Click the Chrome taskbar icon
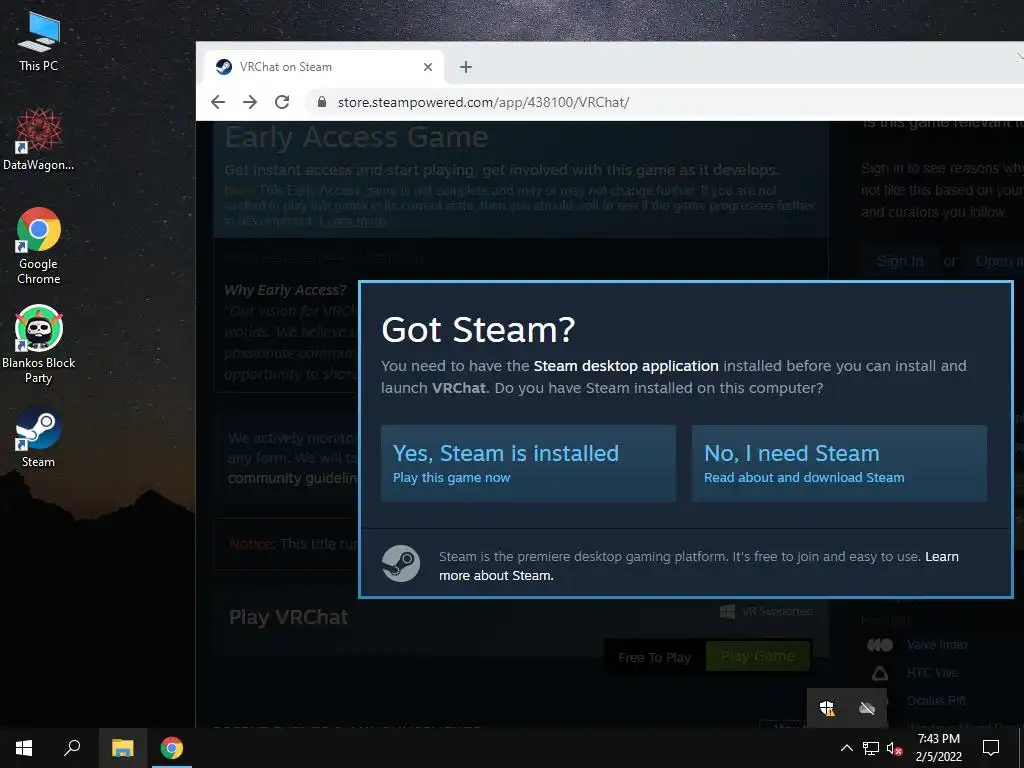 coord(172,748)
